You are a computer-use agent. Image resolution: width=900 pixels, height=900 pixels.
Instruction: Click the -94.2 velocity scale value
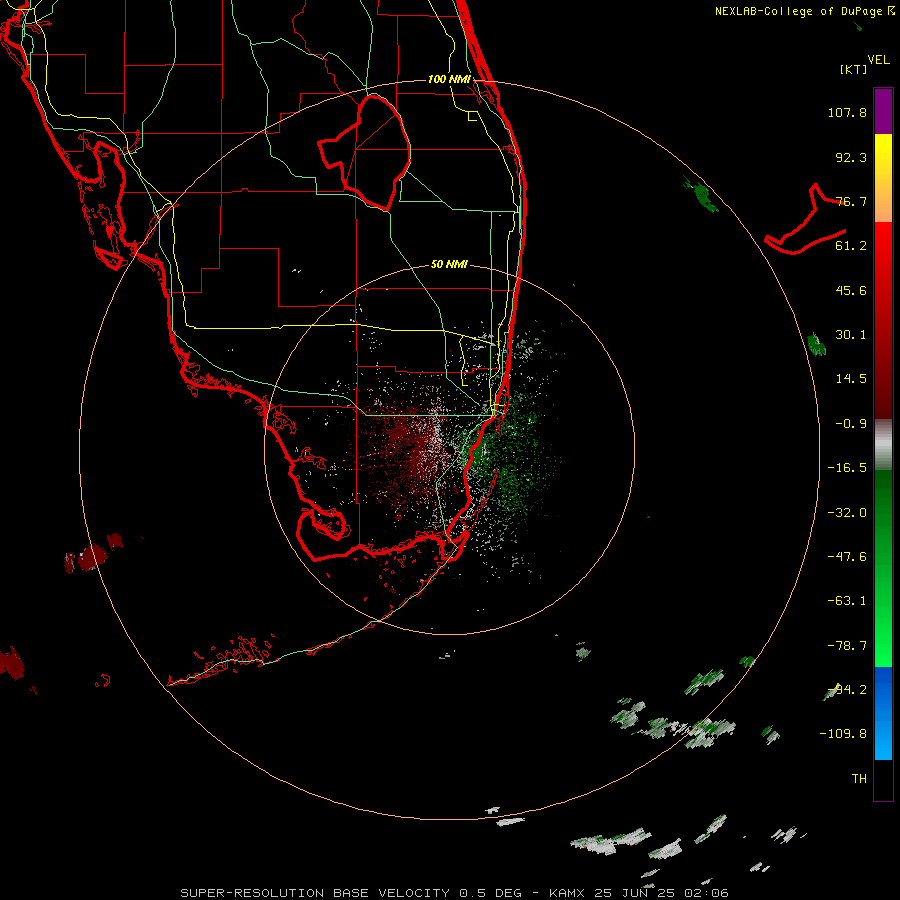[x=847, y=690]
